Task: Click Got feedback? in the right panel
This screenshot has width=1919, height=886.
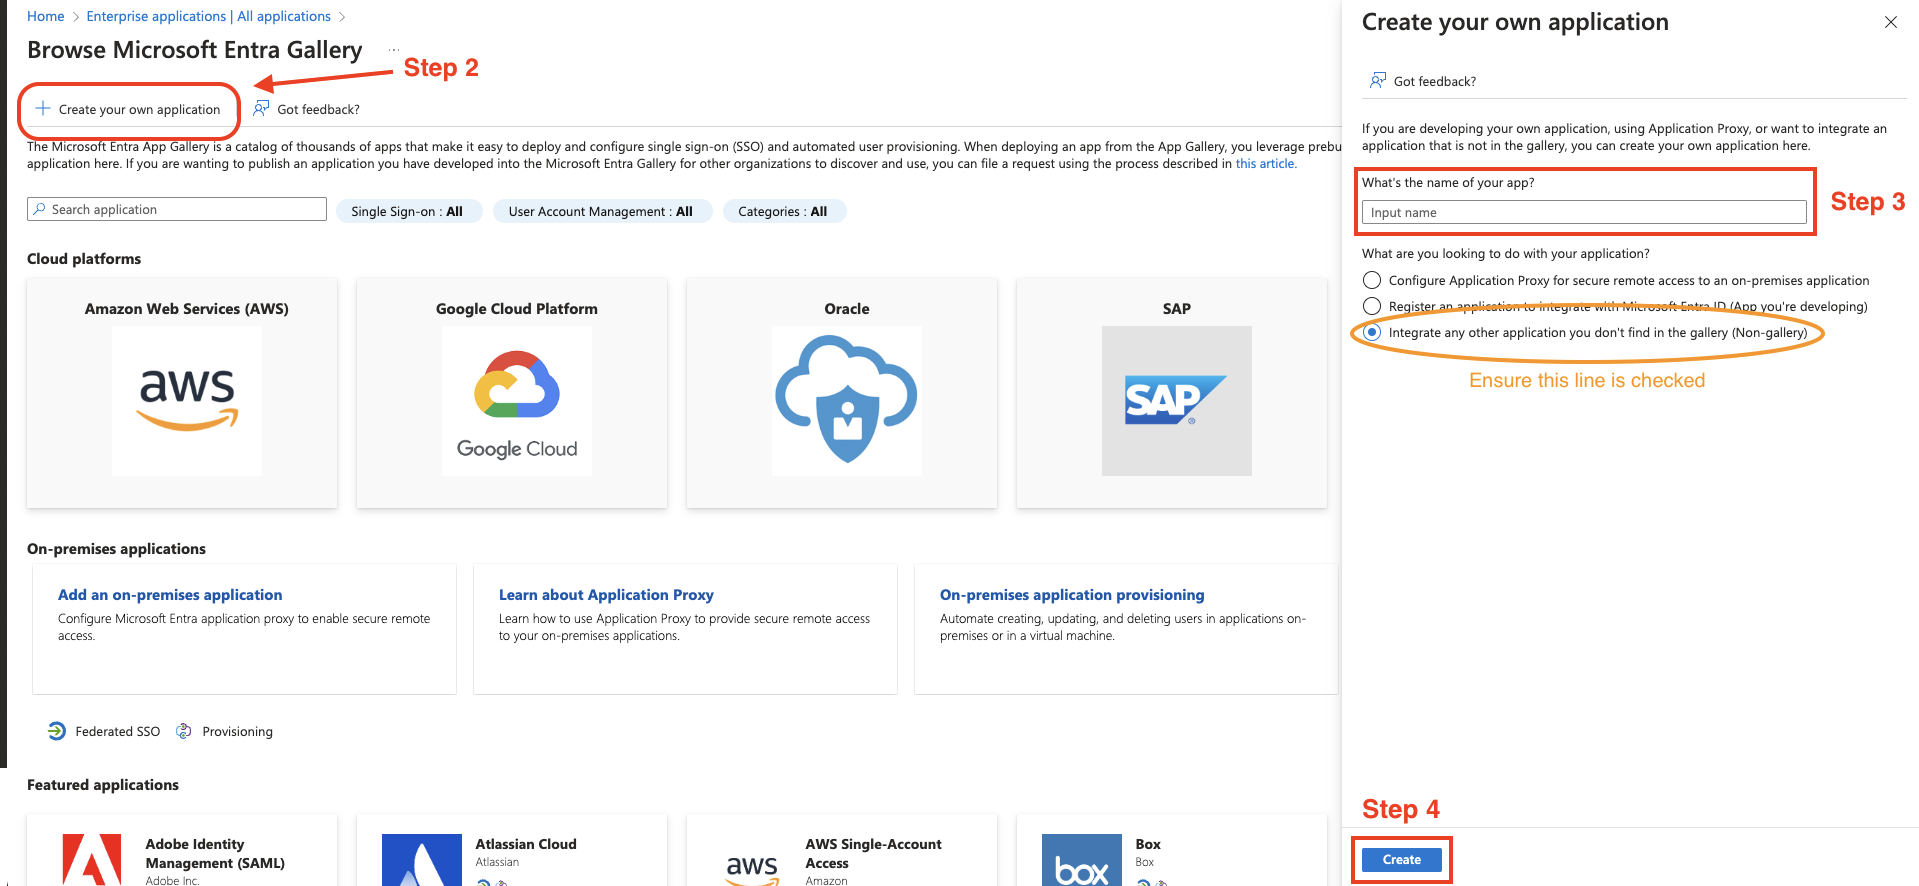Action: (1435, 81)
